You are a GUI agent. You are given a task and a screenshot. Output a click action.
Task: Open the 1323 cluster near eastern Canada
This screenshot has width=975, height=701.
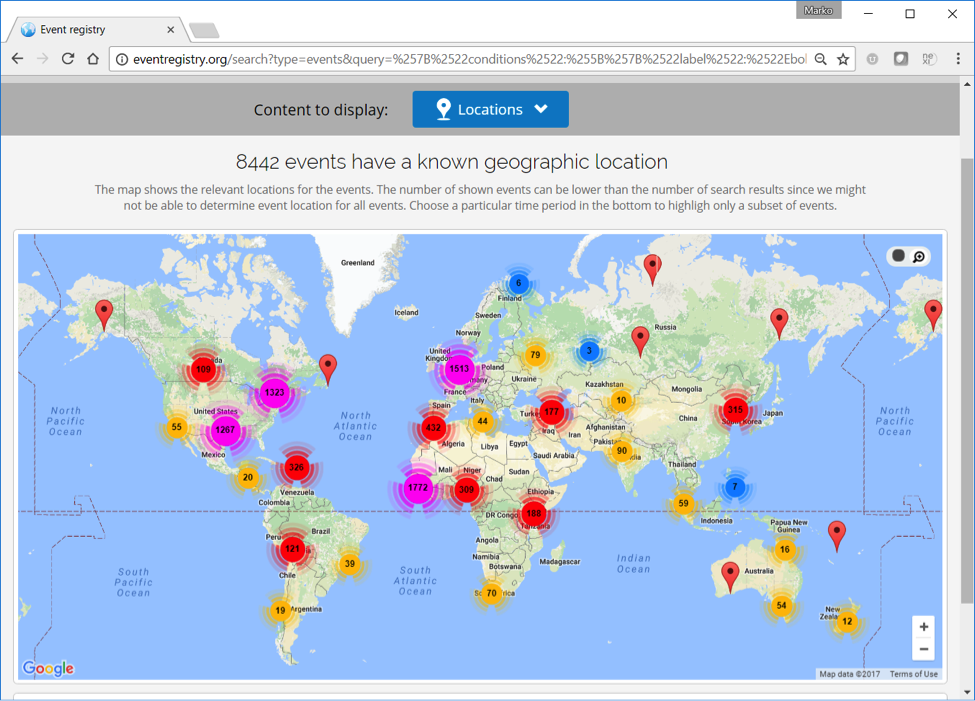274,392
